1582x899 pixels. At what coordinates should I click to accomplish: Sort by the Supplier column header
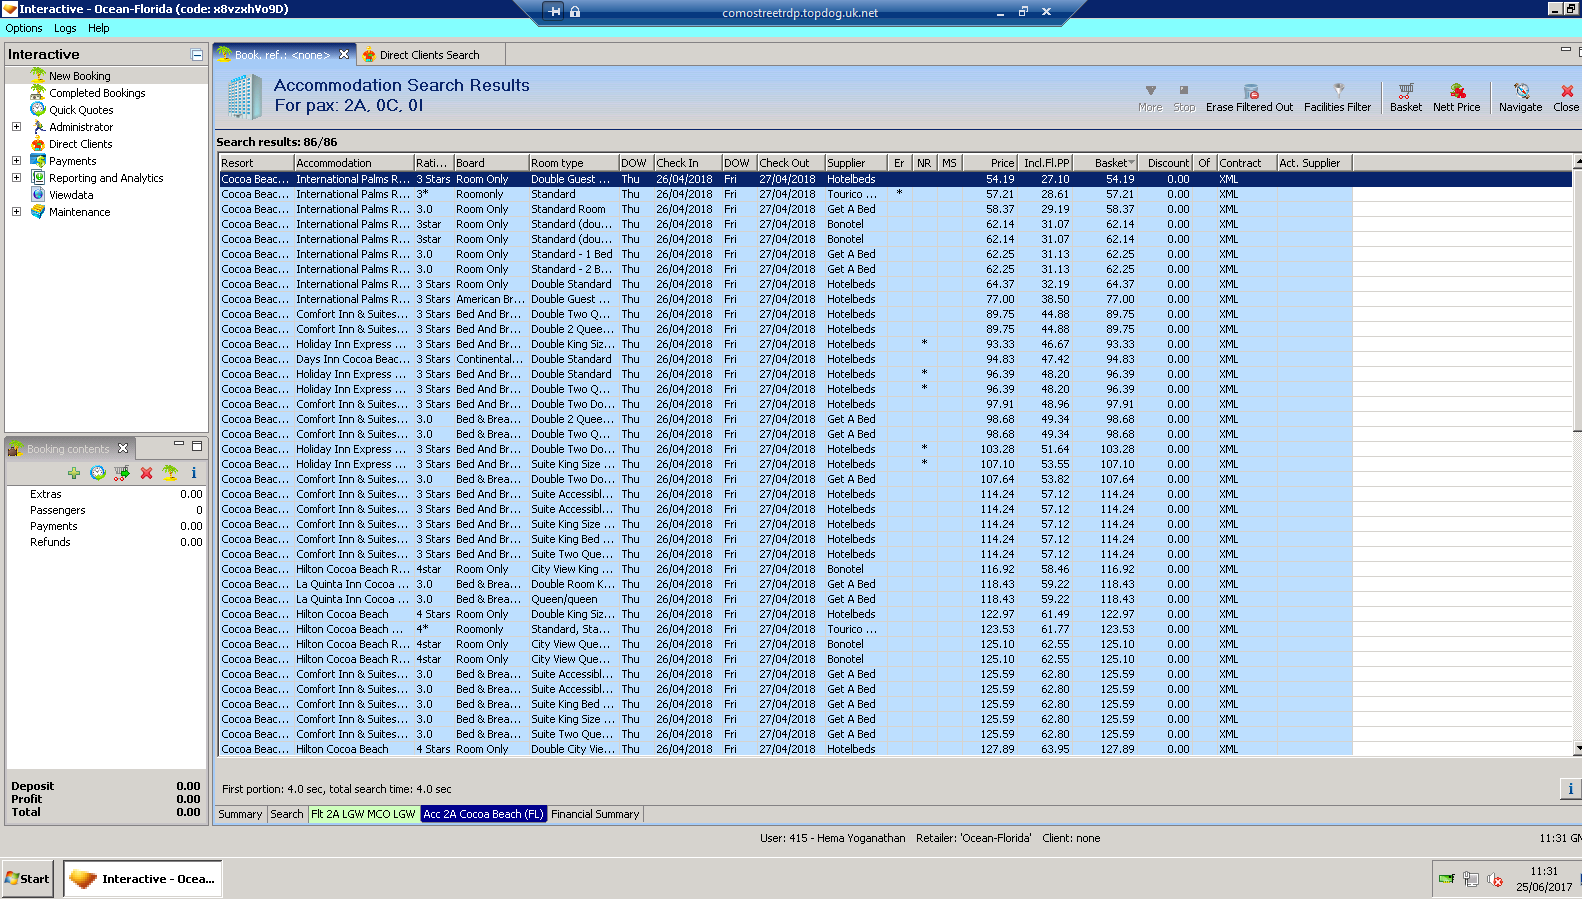[x=856, y=163]
